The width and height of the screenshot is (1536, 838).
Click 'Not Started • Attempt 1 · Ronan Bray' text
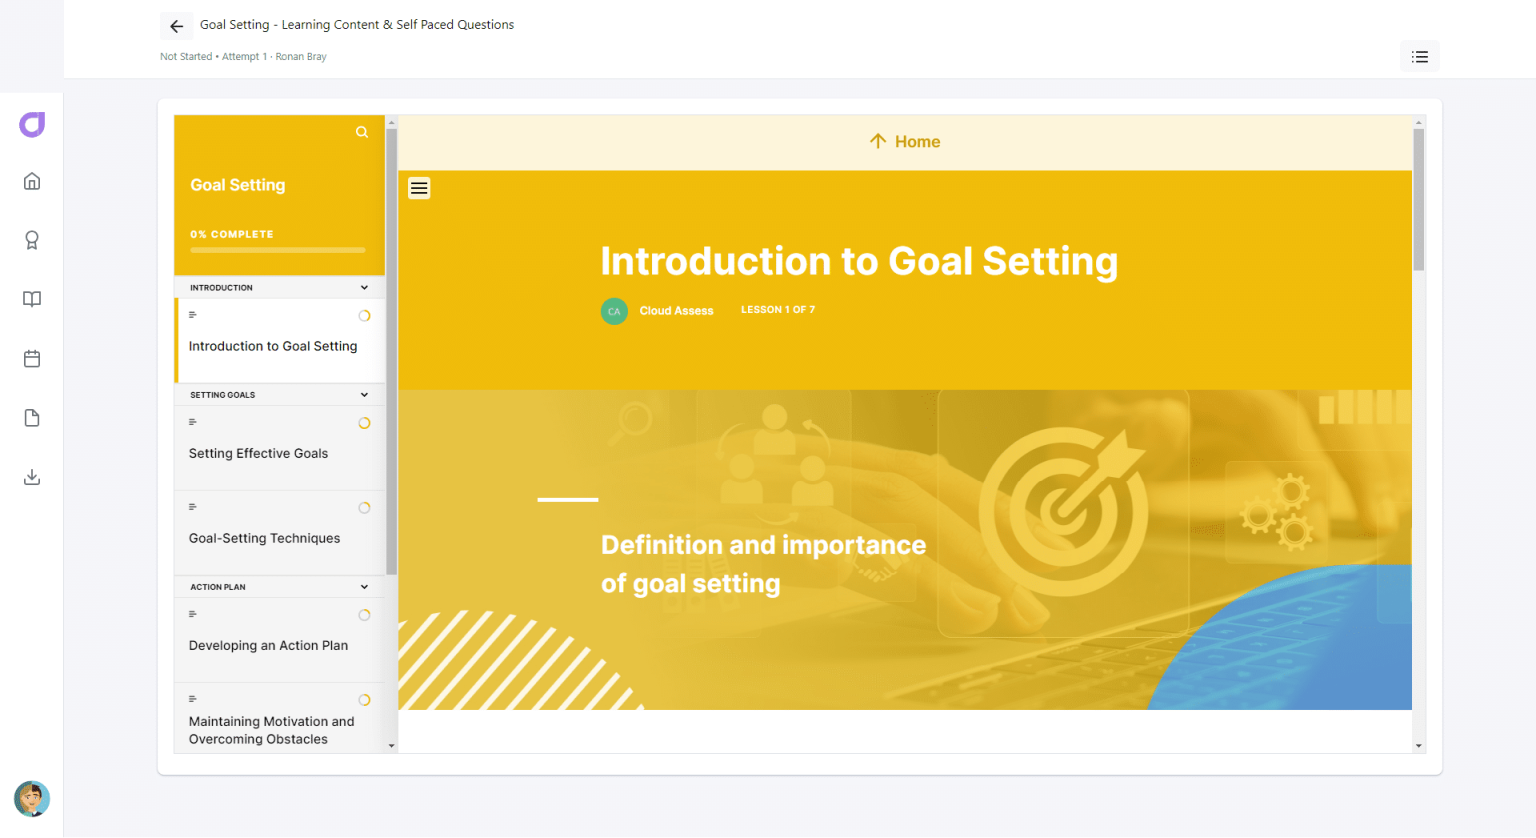click(243, 57)
